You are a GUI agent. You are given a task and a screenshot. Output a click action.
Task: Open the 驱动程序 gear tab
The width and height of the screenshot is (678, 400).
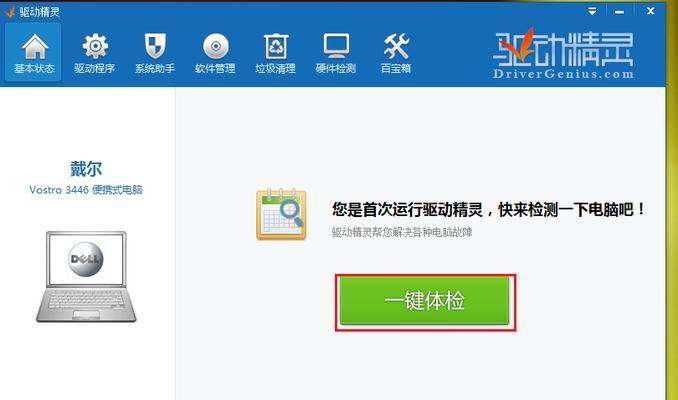(94, 54)
